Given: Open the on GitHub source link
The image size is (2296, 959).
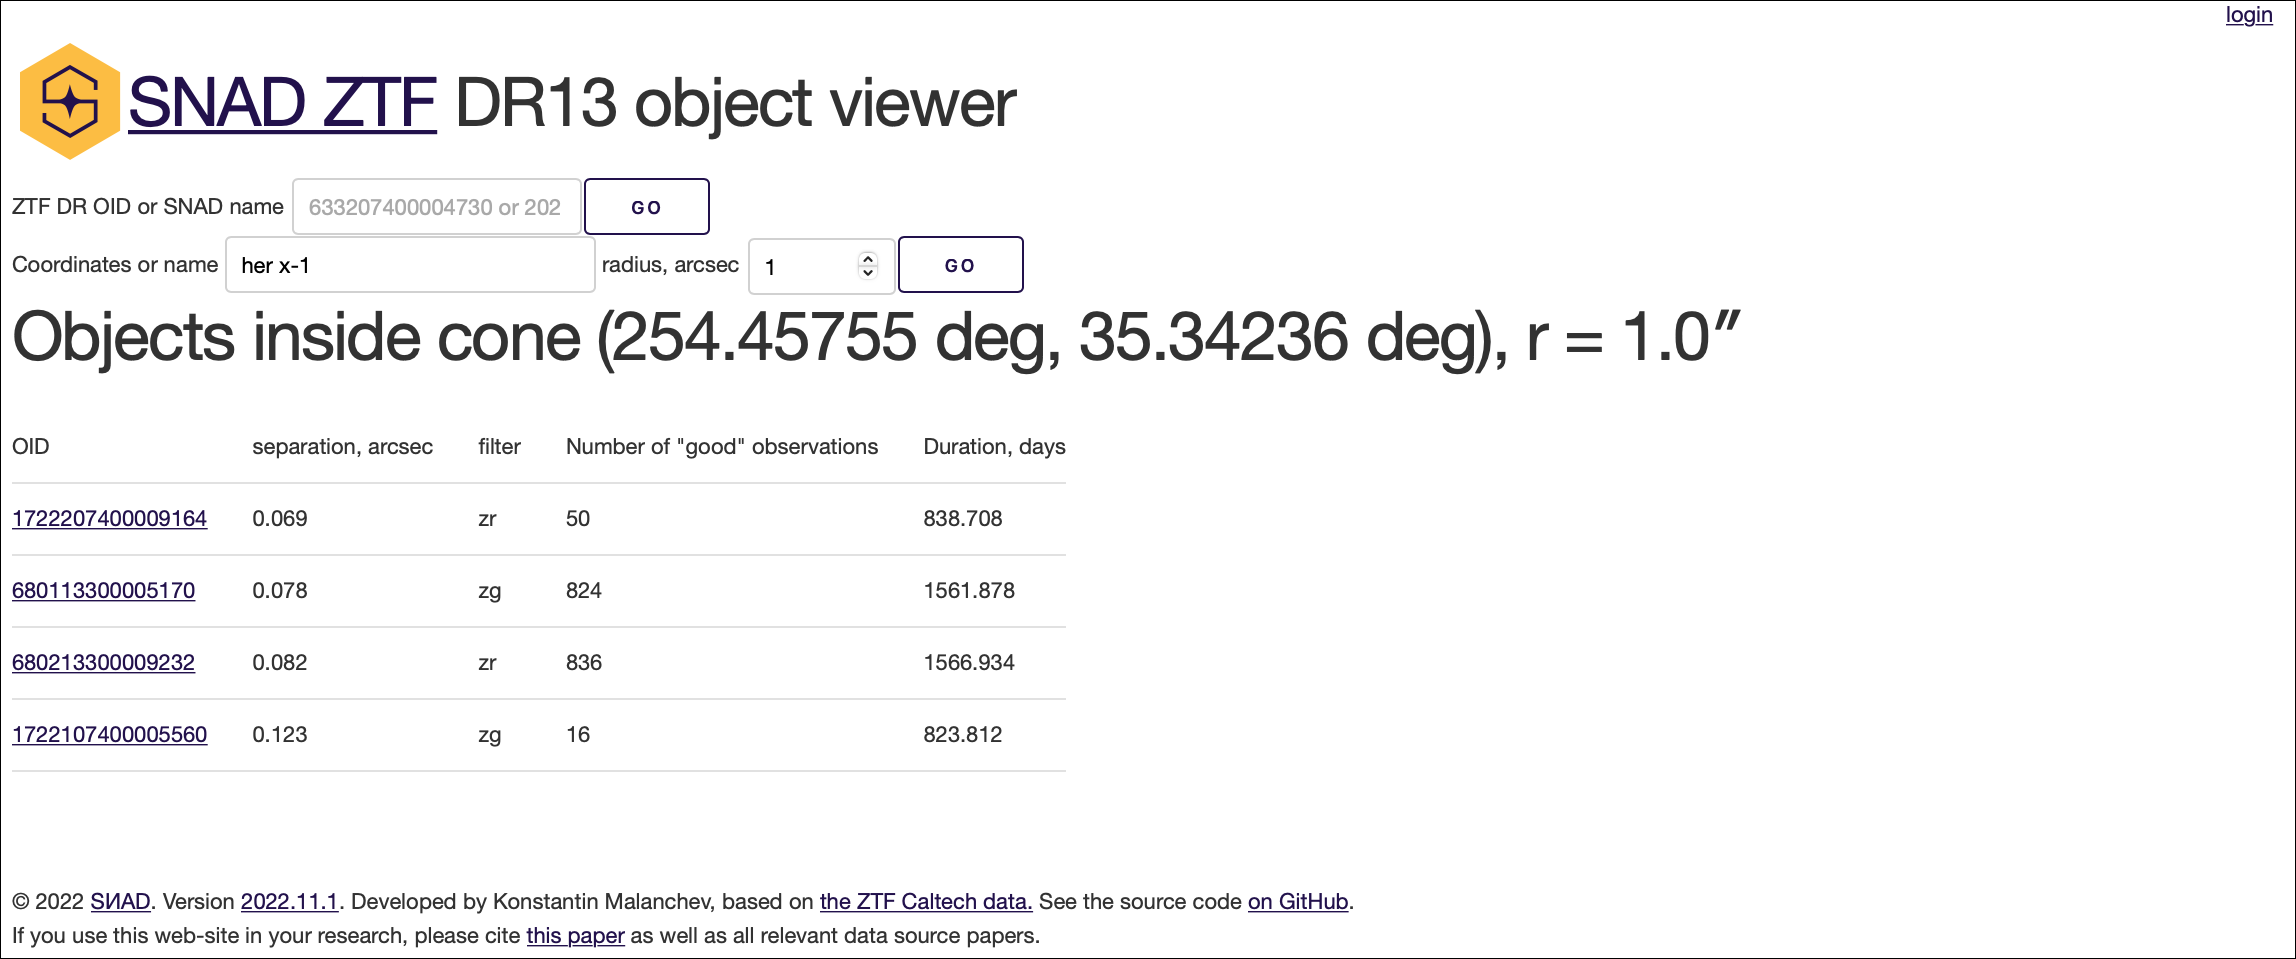Looking at the screenshot, I should tap(1298, 902).
